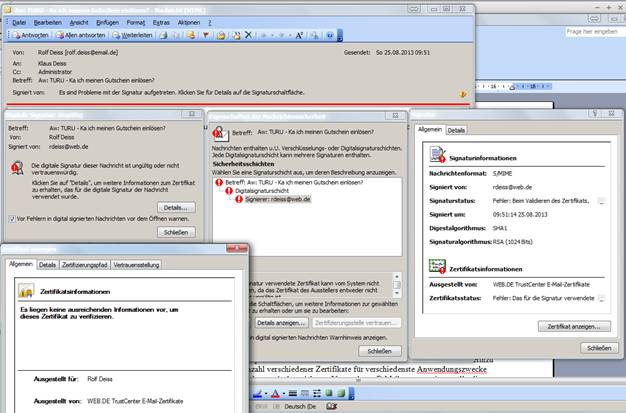626x413 pixels.
Task: Click scroll down arrow of error description box
Action: 397,293
